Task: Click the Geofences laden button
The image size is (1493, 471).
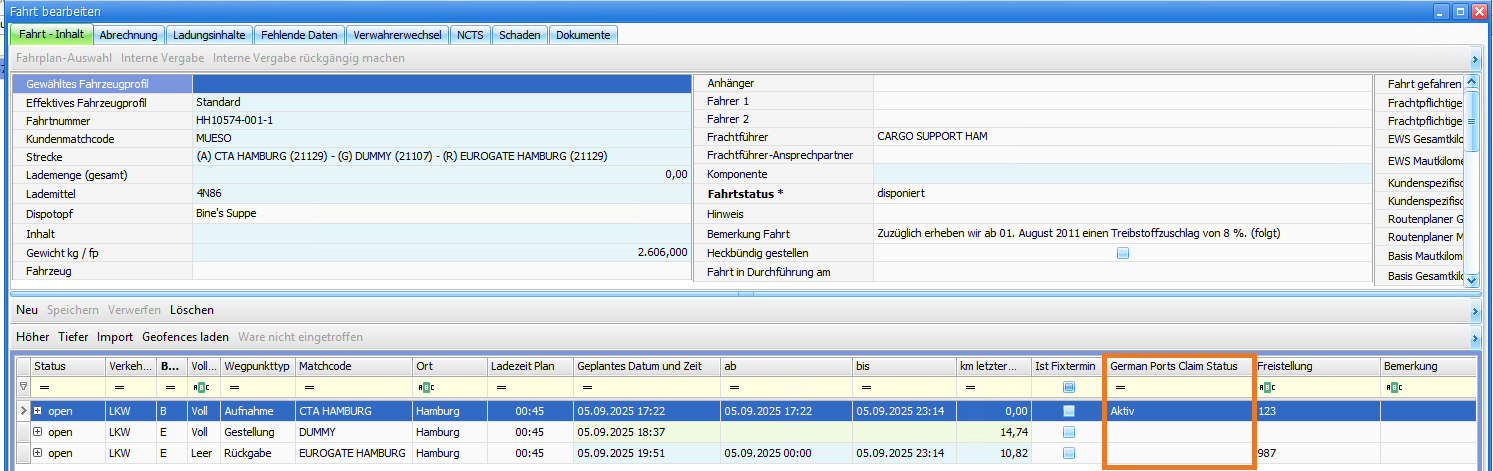Action: pos(185,337)
